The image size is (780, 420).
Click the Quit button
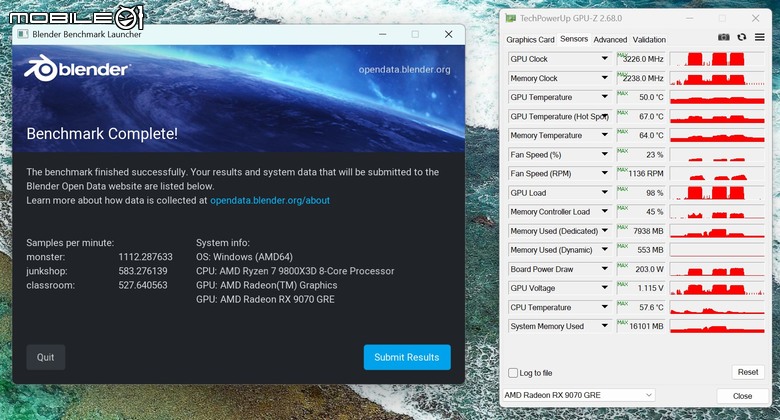pos(45,357)
